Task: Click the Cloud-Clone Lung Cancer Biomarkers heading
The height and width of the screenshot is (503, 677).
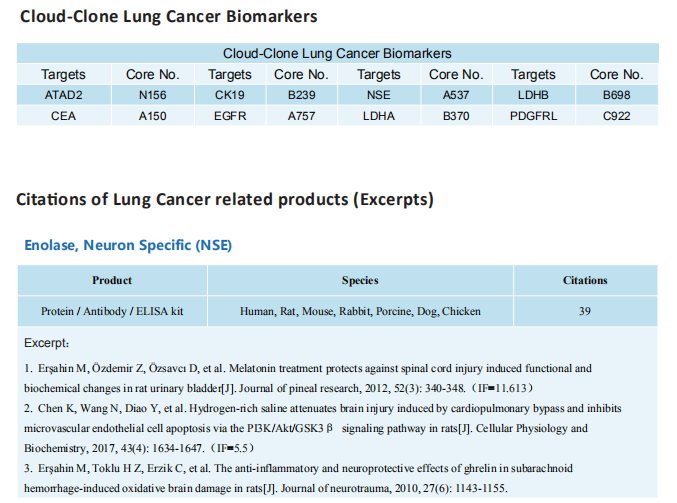Action: [168, 16]
